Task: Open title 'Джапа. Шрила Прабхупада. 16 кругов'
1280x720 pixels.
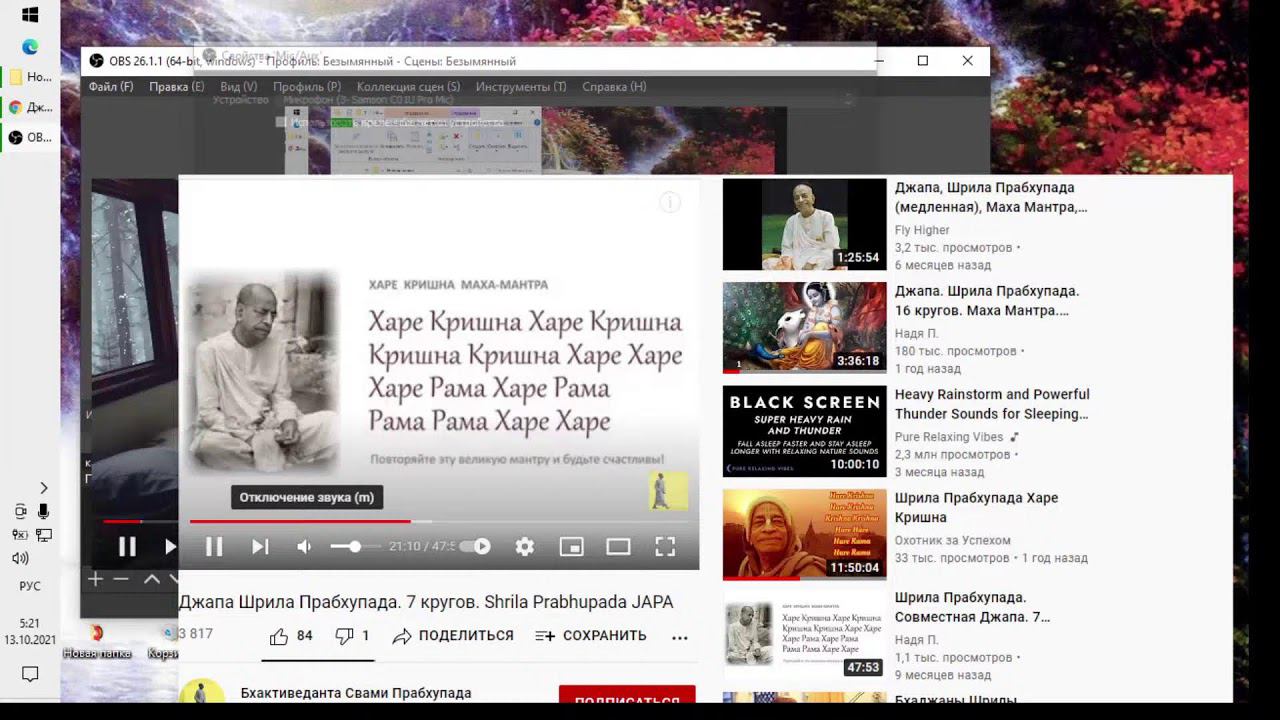Action: coord(987,301)
